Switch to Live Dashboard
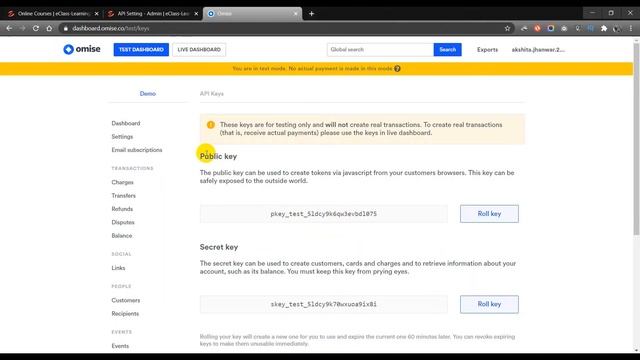Screen dimensions: 640x360 (199, 49)
